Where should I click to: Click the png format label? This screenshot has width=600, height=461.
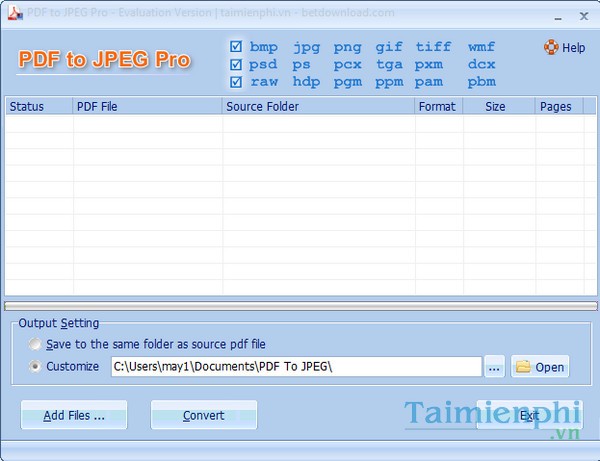click(x=347, y=47)
